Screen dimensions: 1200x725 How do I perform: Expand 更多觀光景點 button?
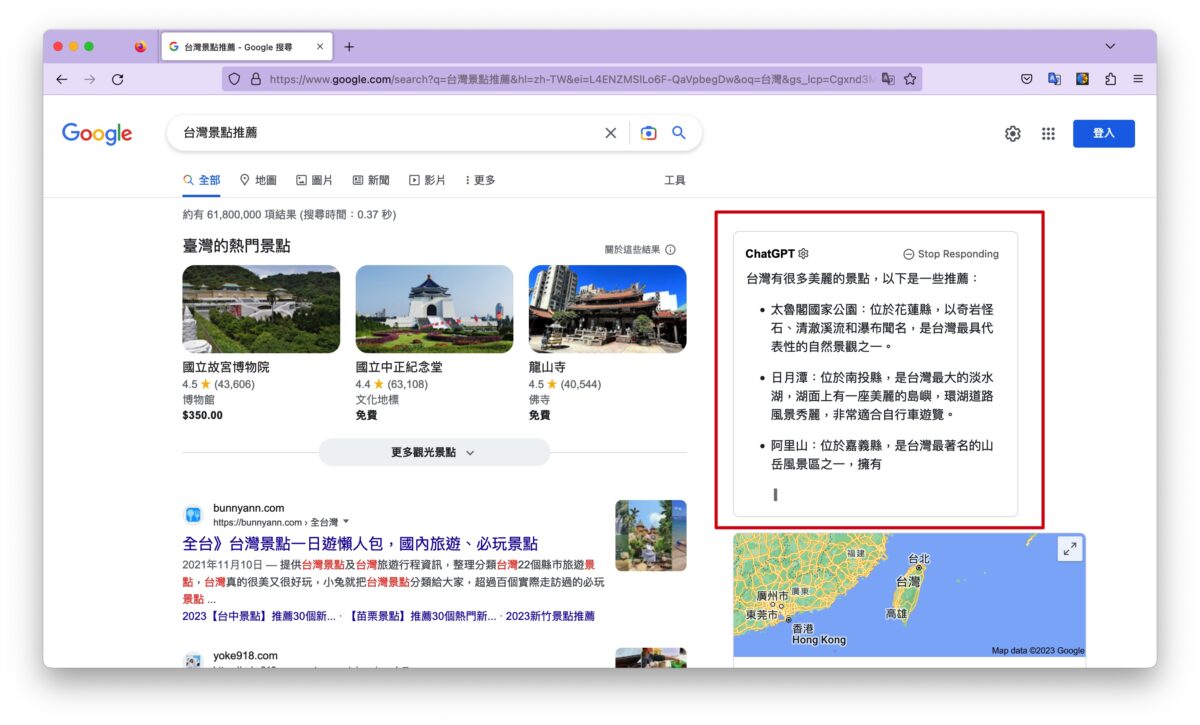434,452
